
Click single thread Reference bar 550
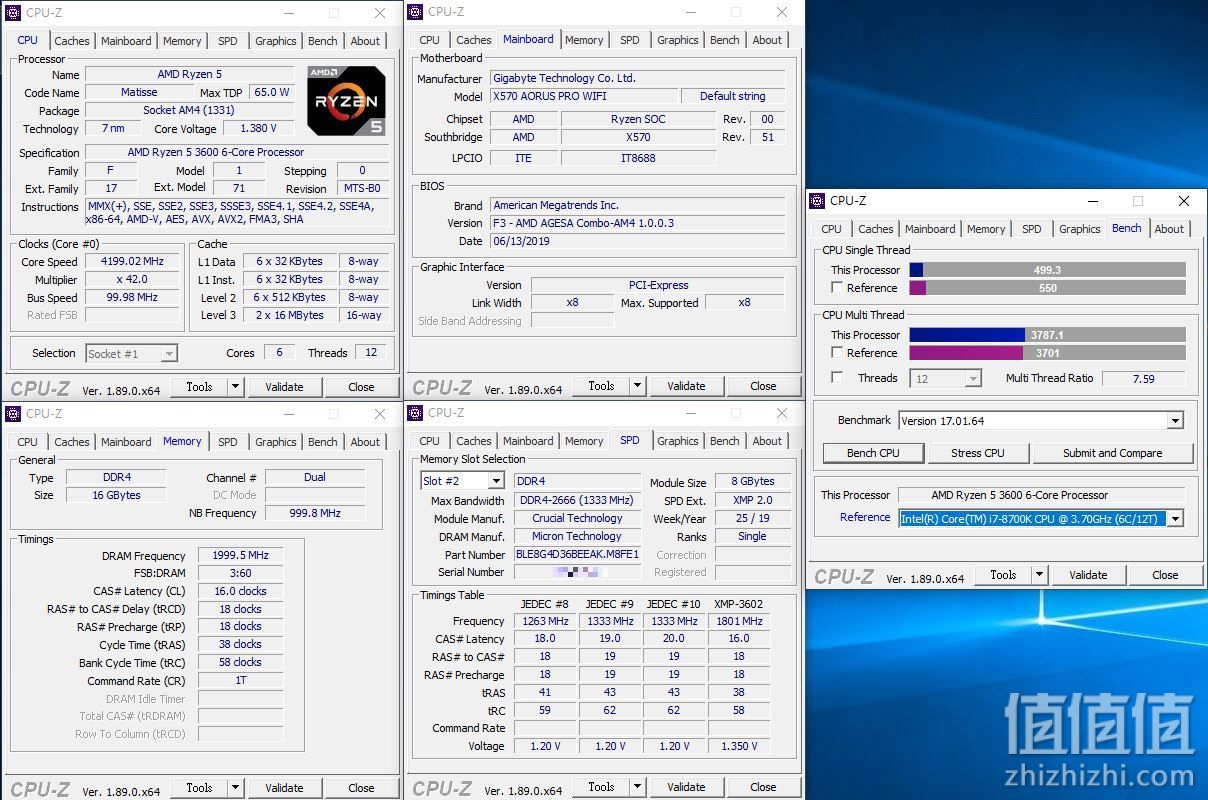(1047, 288)
